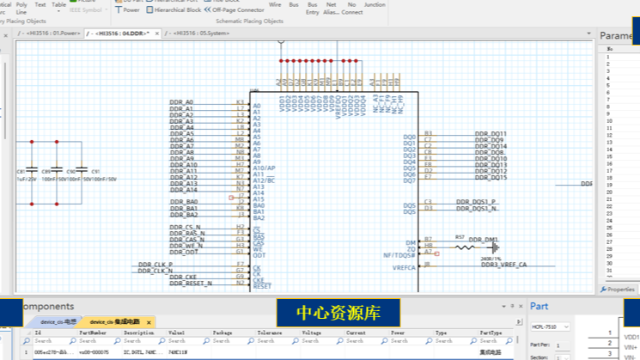Click the Components panel tab scroll arrow
Image resolution: width=640 pixels, height=360 pixels.
click(x=519, y=322)
